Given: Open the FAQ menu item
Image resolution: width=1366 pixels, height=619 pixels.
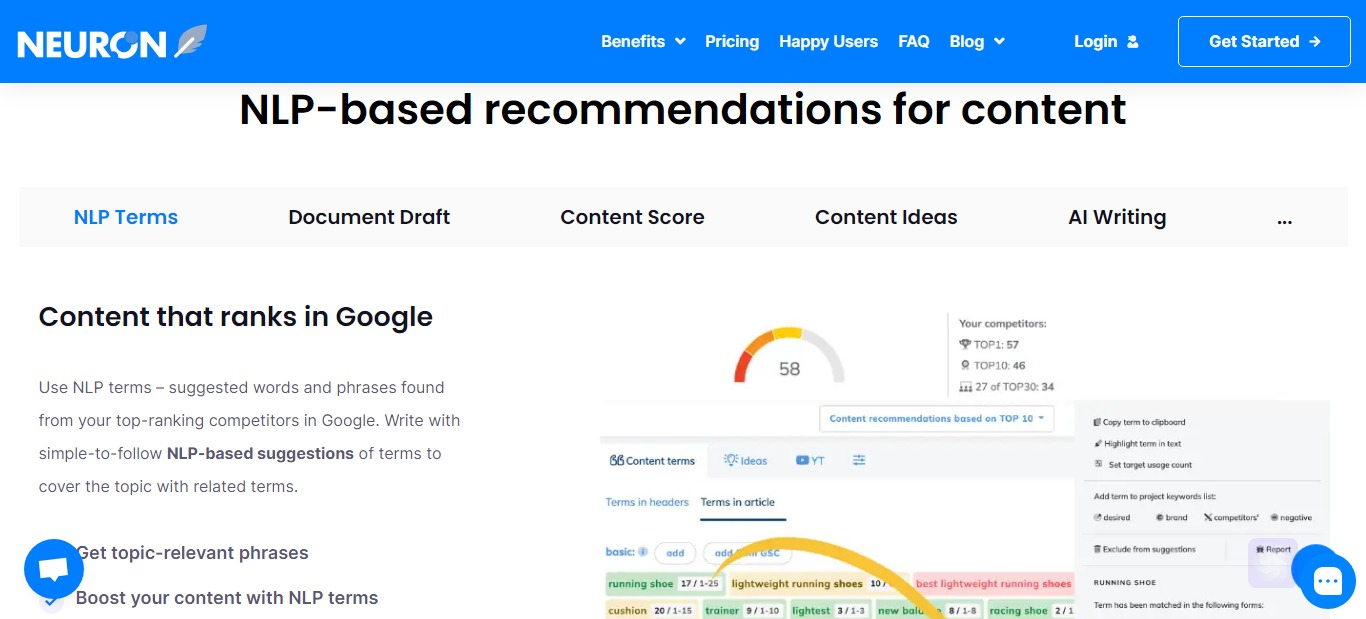Looking at the screenshot, I should [x=914, y=42].
